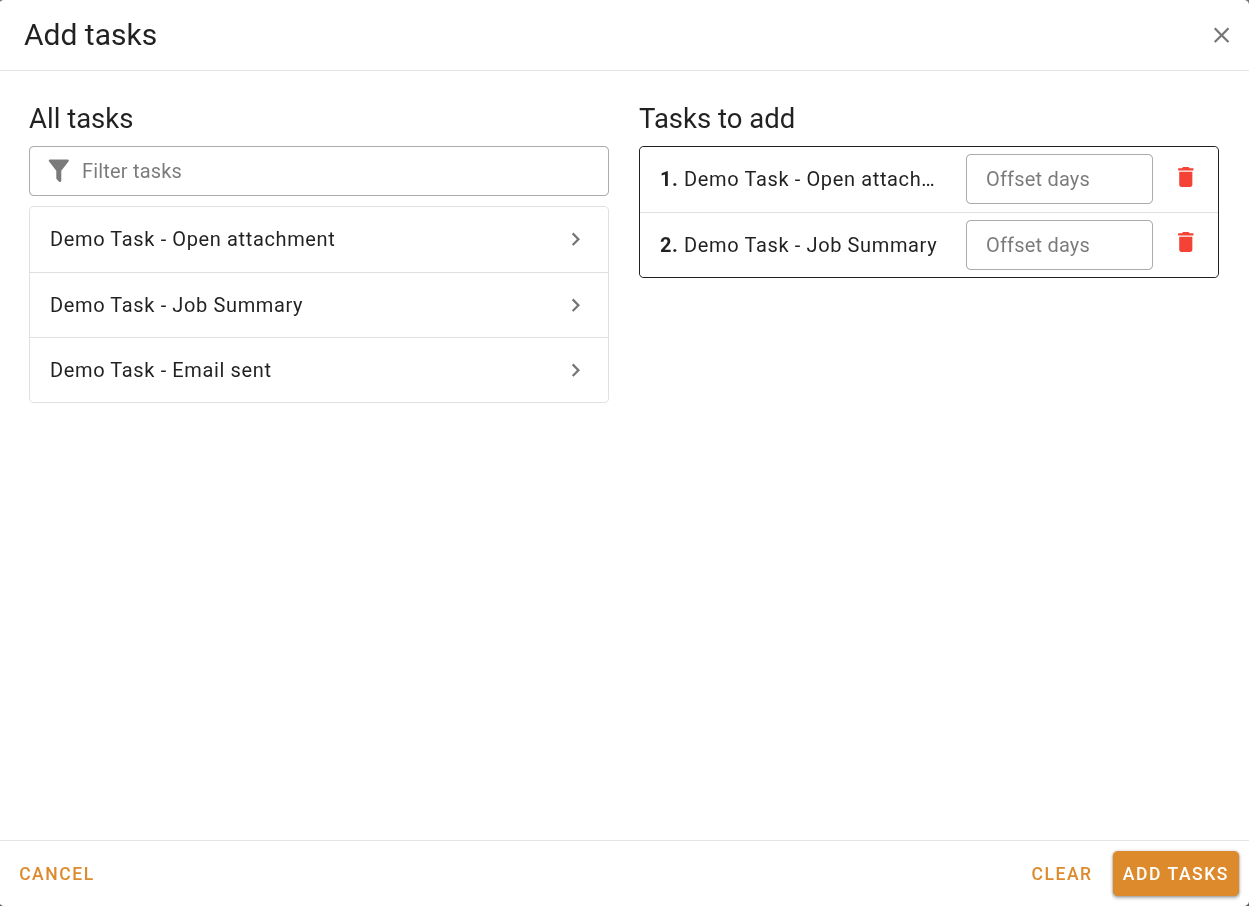Expand chevron for Demo Task - Email sent

[x=576, y=370]
